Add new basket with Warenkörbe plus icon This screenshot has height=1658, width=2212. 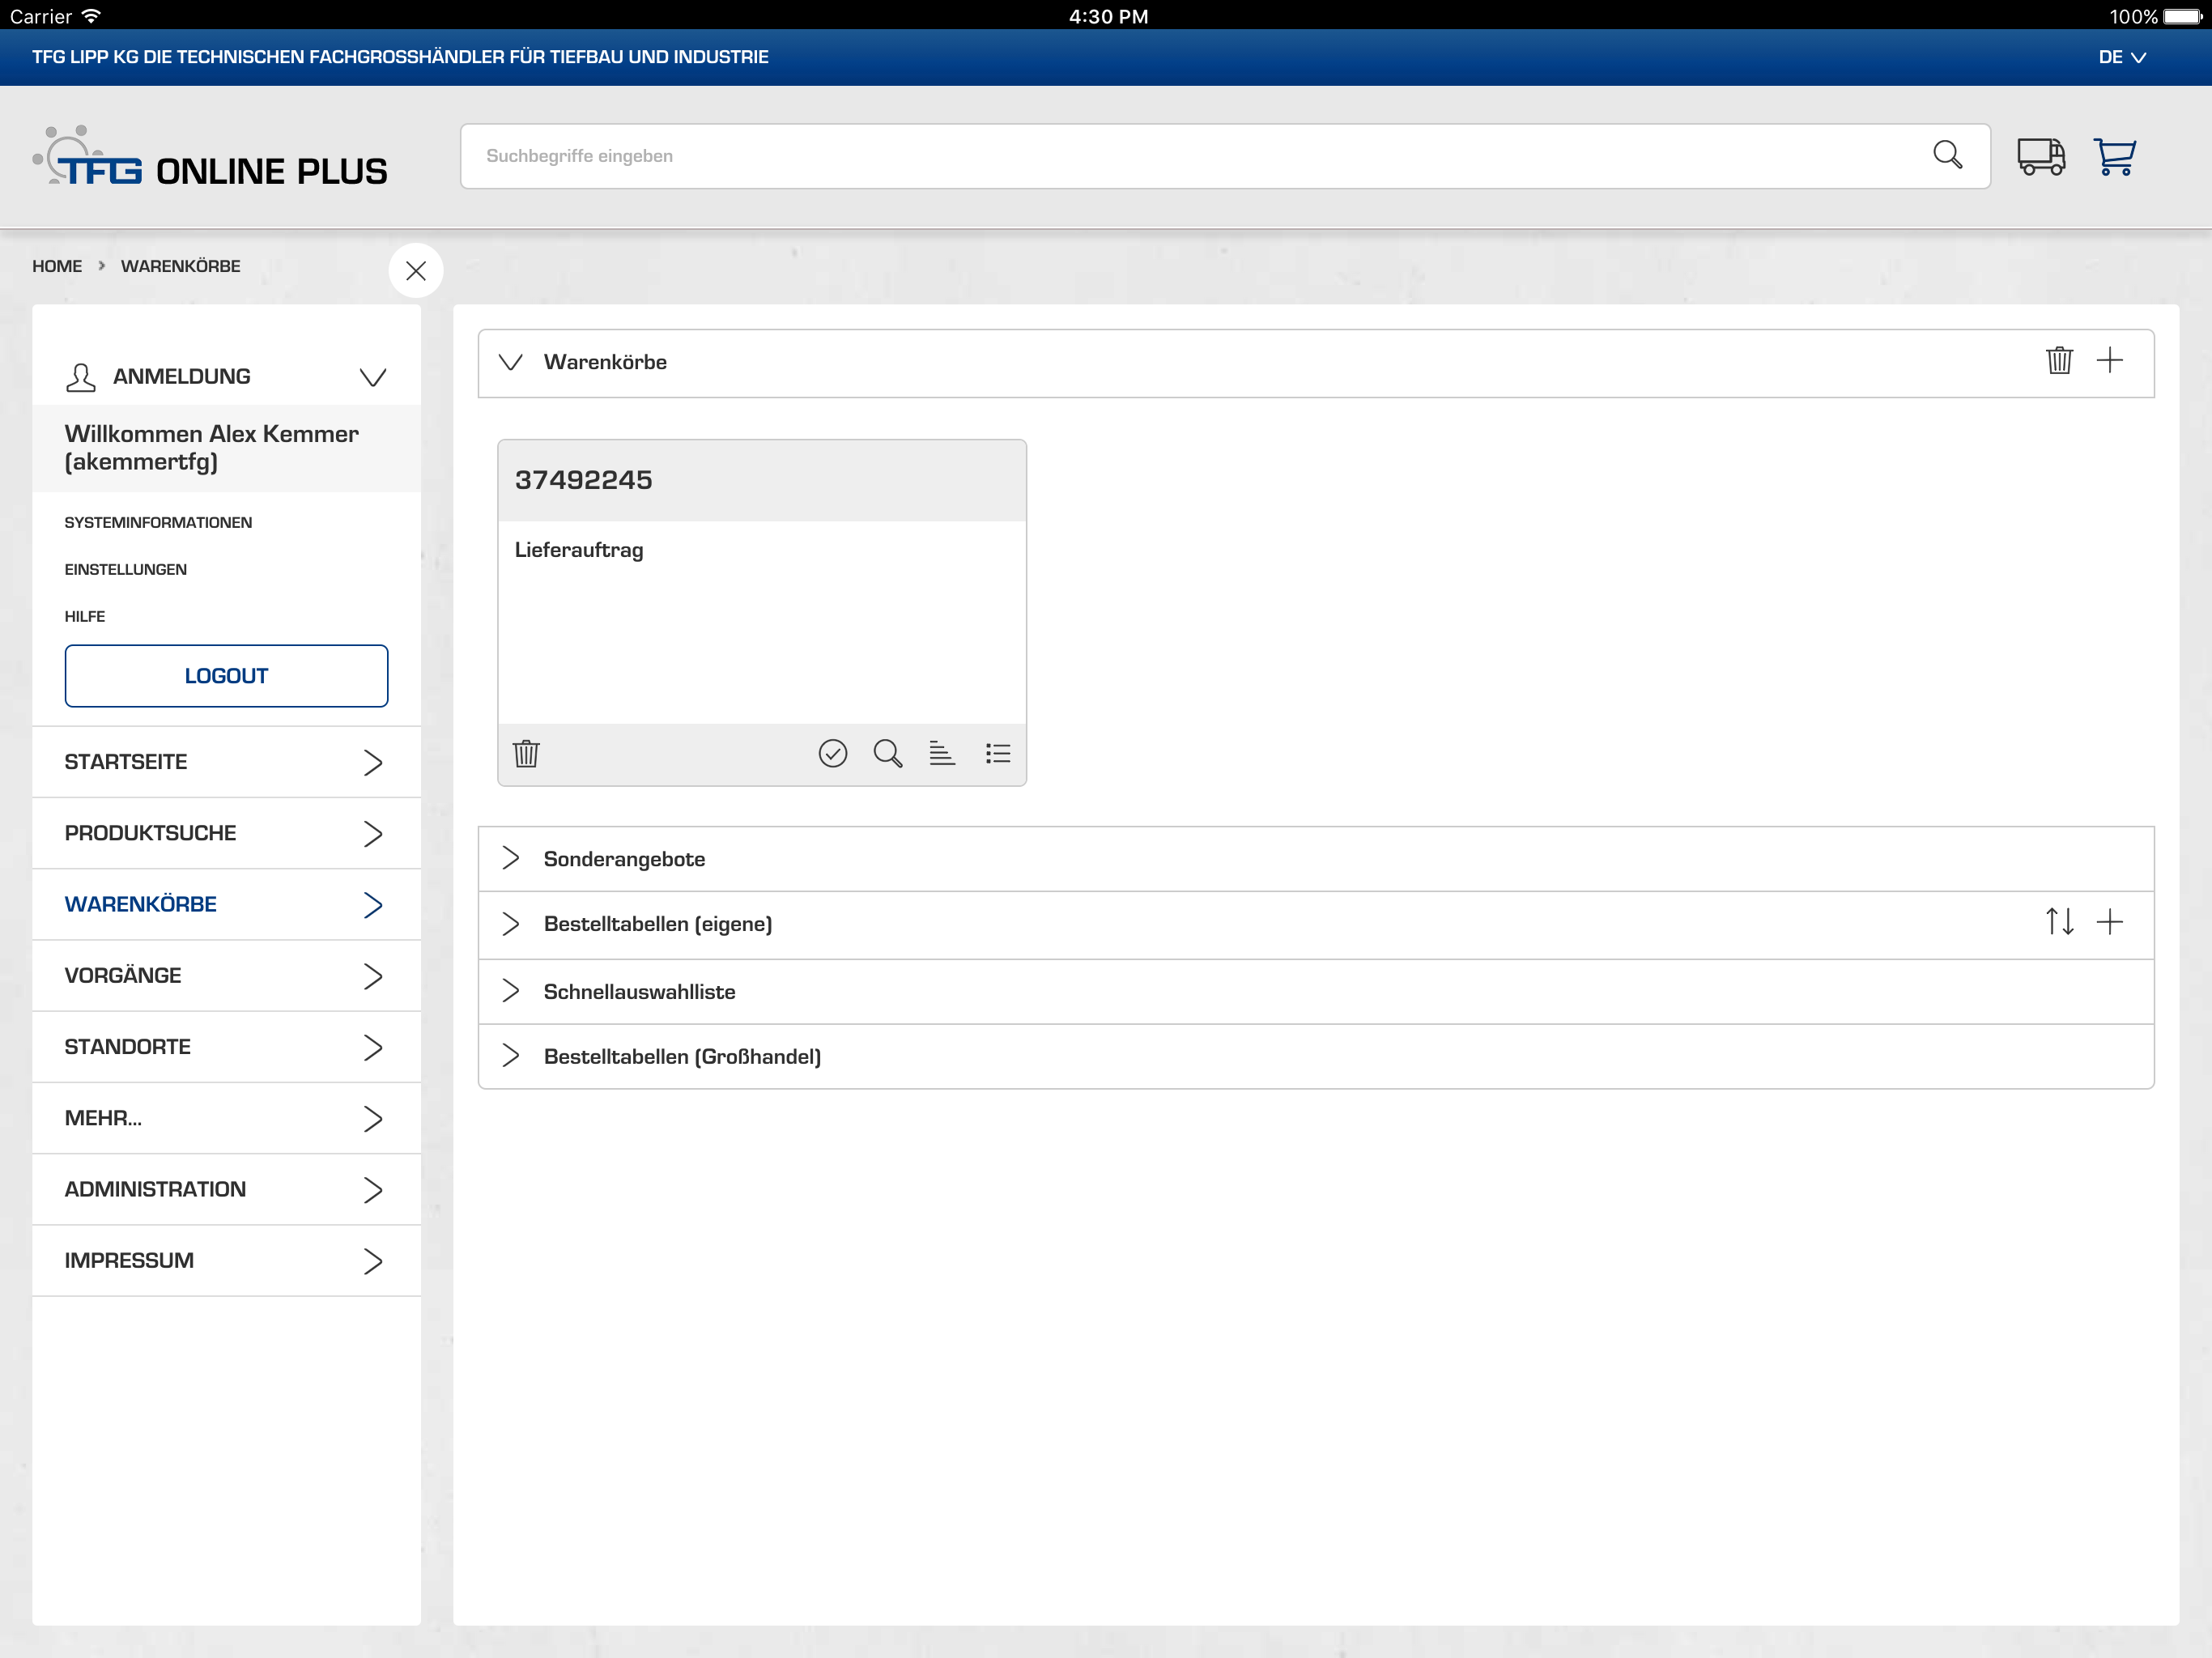point(2109,360)
